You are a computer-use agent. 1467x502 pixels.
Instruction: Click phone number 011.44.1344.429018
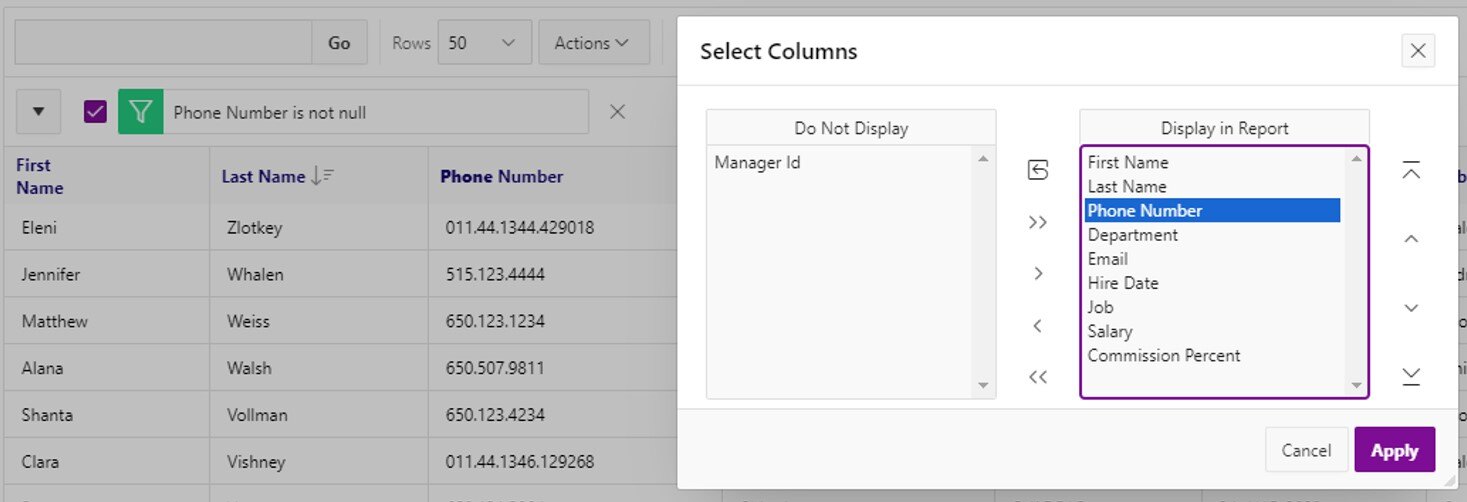[x=520, y=227]
